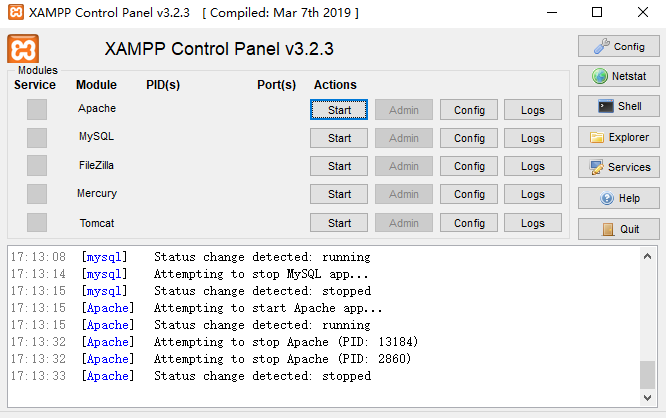Click the 'Module' column header
Viewport: 666px width, 418px height.
pos(96,85)
